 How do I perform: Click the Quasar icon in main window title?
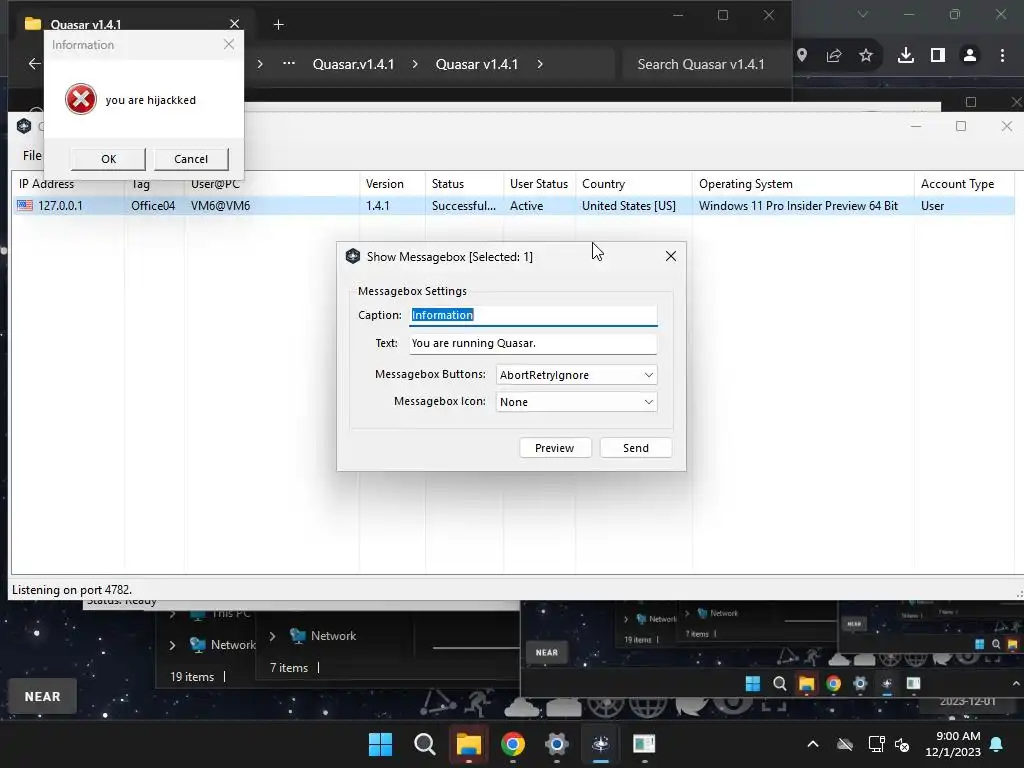click(24, 125)
